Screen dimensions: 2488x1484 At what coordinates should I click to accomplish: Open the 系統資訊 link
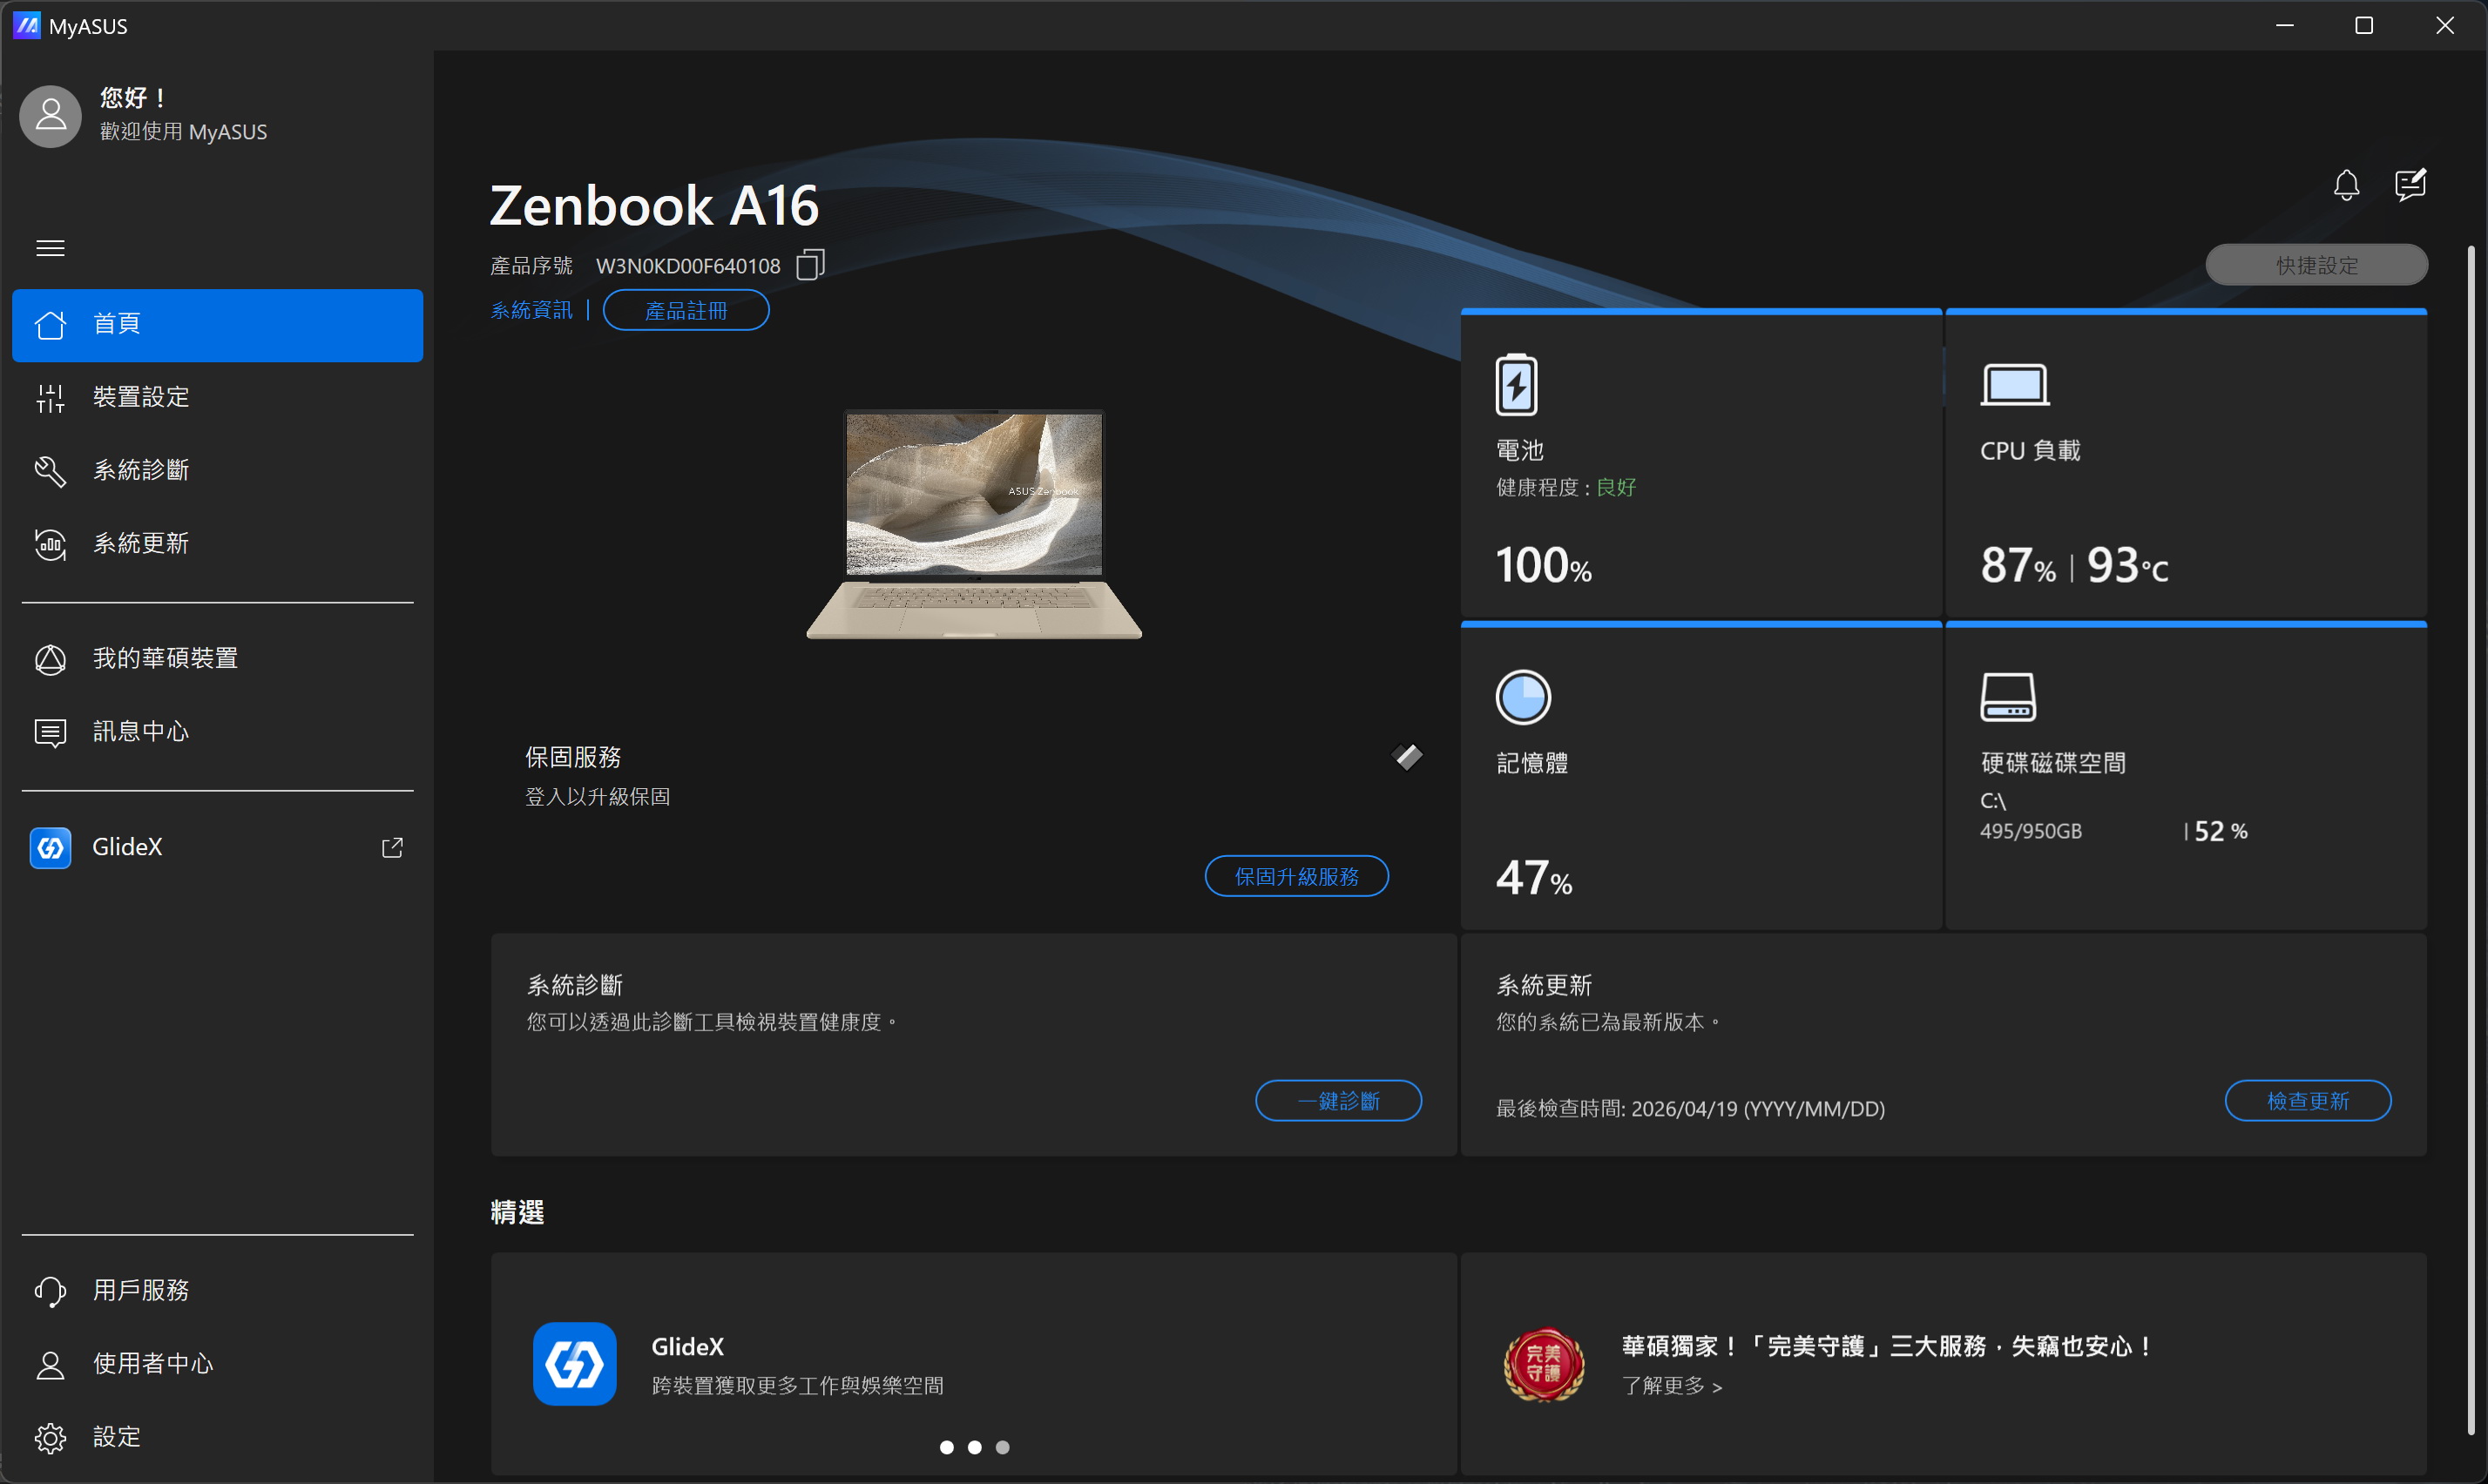coord(531,311)
